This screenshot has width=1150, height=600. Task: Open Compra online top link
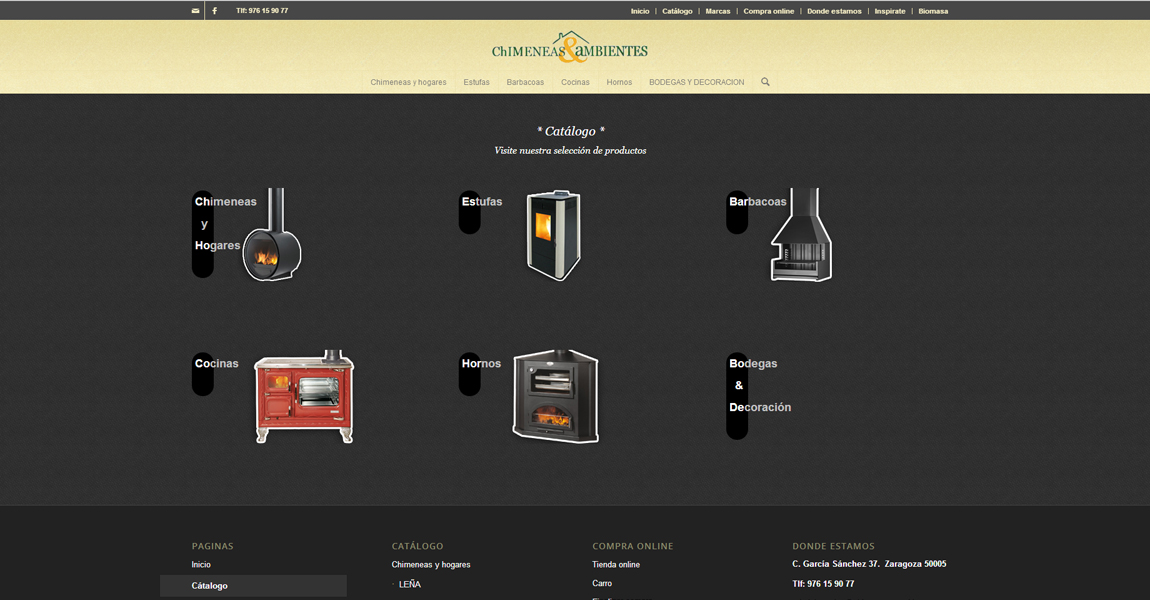[768, 11]
